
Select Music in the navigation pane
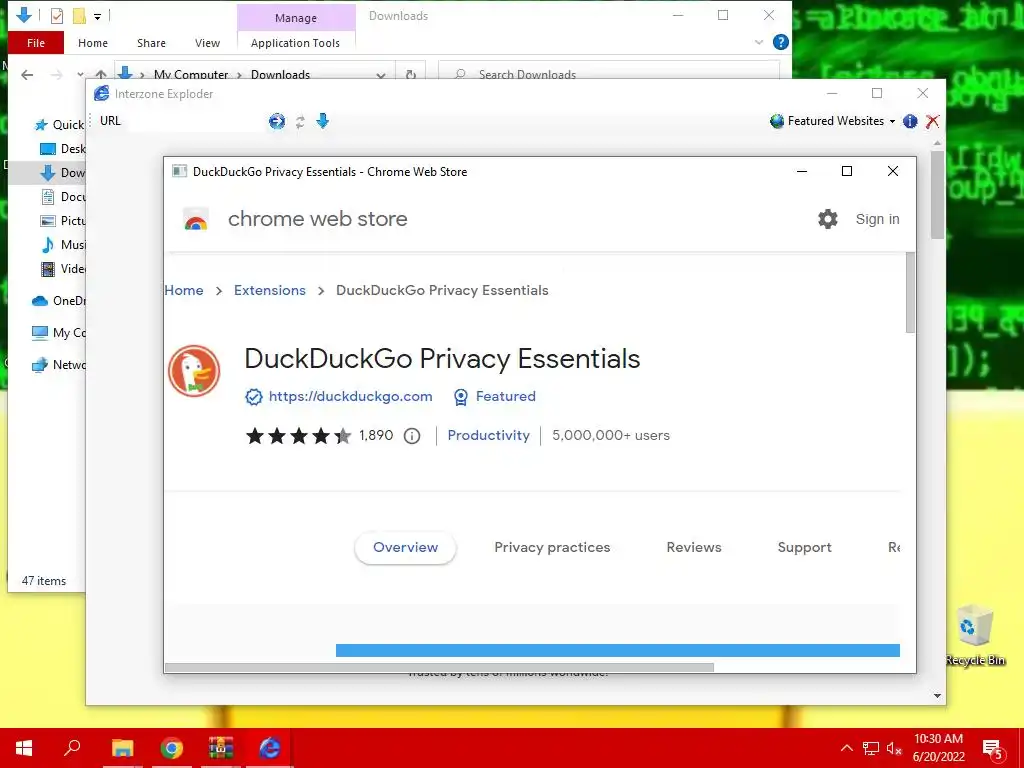[63, 245]
